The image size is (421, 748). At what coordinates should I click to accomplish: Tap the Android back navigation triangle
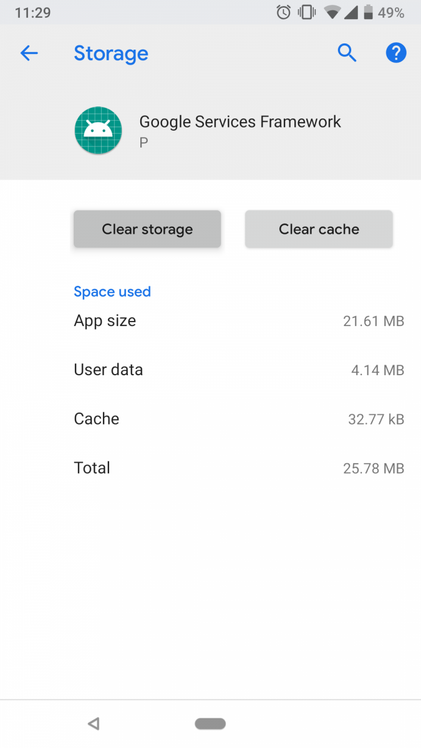click(94, 724)
